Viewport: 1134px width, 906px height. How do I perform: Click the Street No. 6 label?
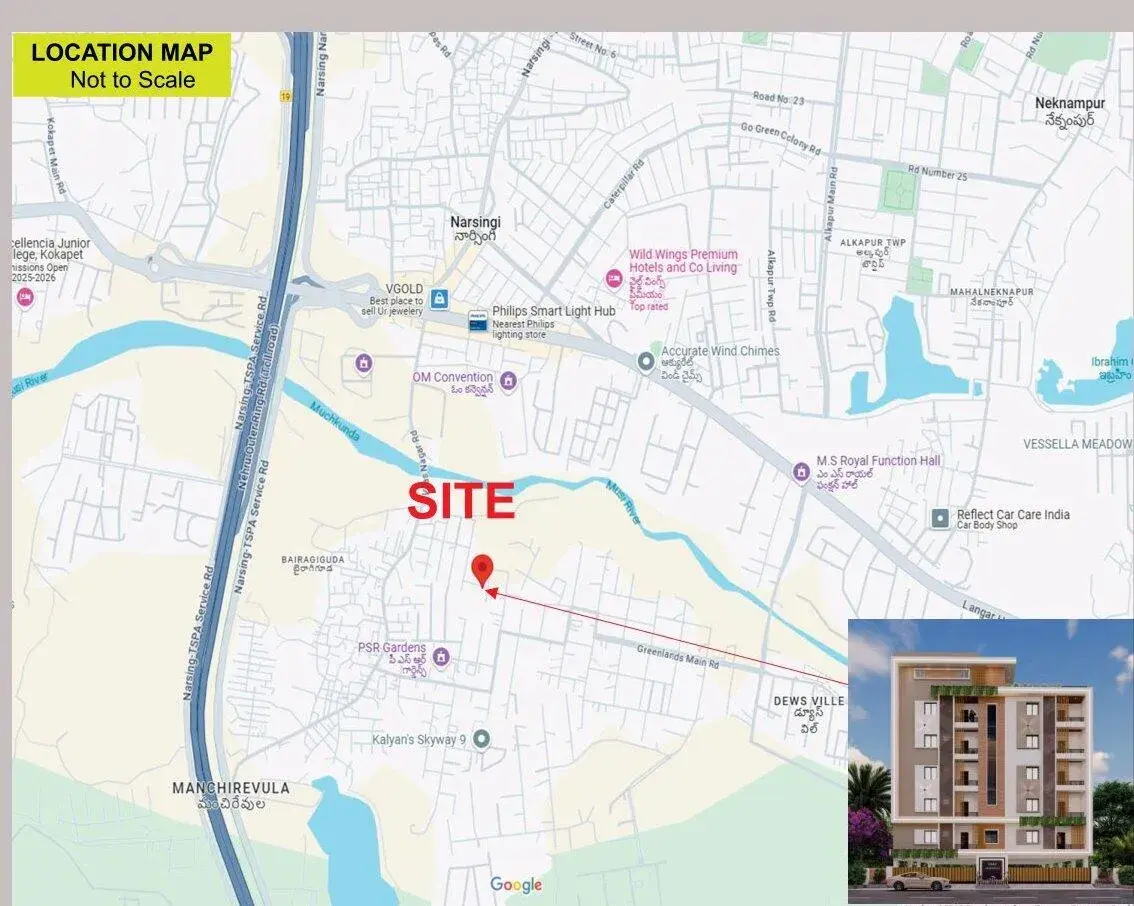click(x=592, y=45)
